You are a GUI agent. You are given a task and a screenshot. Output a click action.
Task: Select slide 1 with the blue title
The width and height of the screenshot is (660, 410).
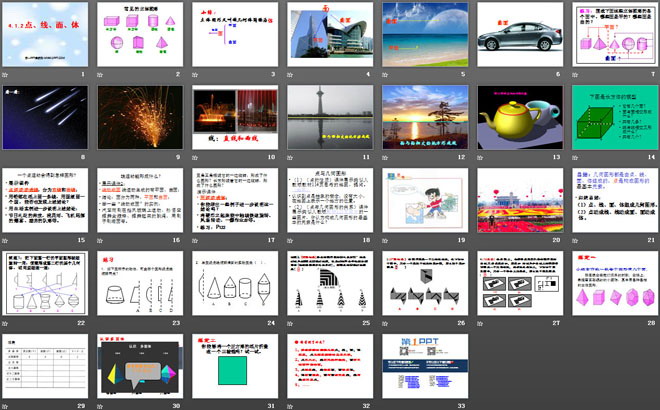click(46, 35)
